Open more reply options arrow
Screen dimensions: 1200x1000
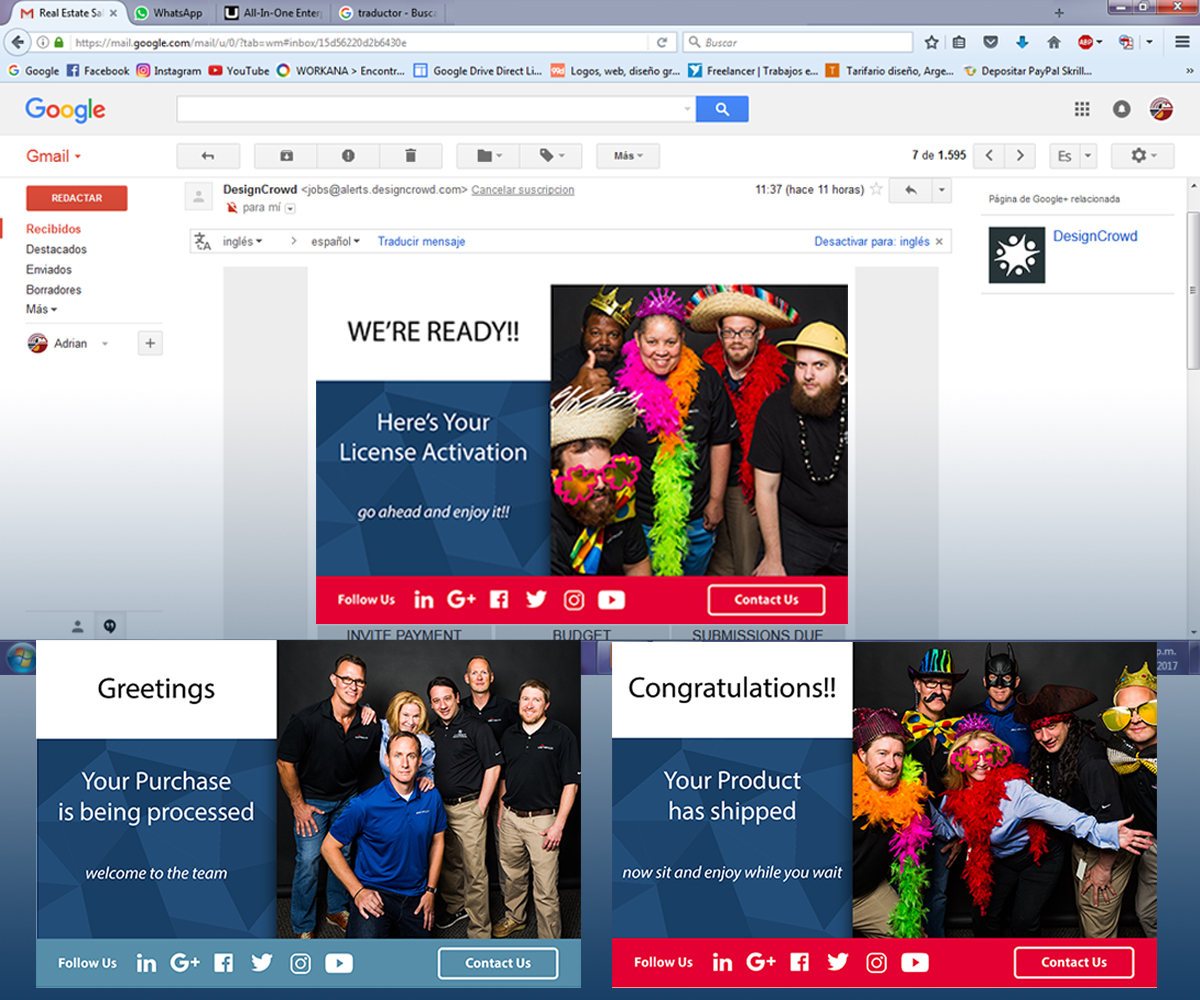pos(941,190)
